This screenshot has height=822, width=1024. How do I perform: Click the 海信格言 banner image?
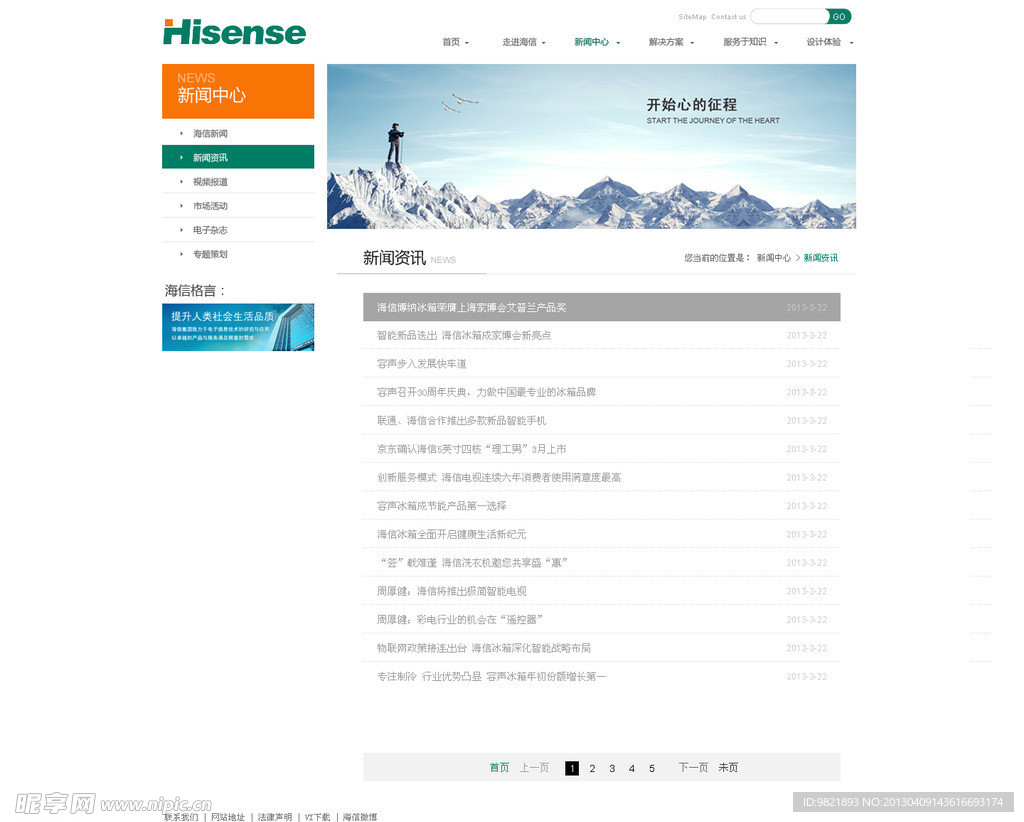[x=238, y=327]
